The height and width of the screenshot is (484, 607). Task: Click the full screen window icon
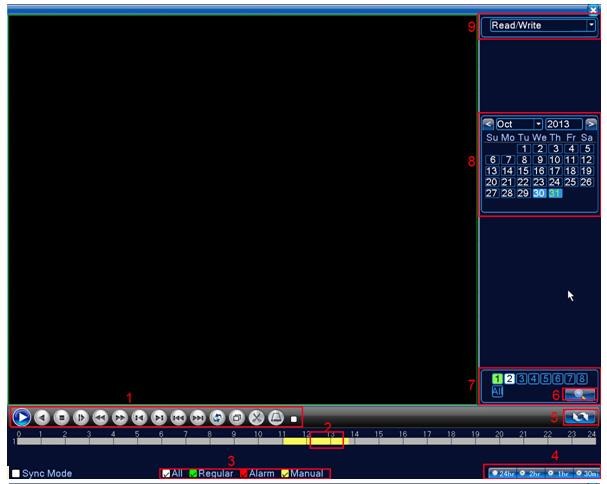235,417
